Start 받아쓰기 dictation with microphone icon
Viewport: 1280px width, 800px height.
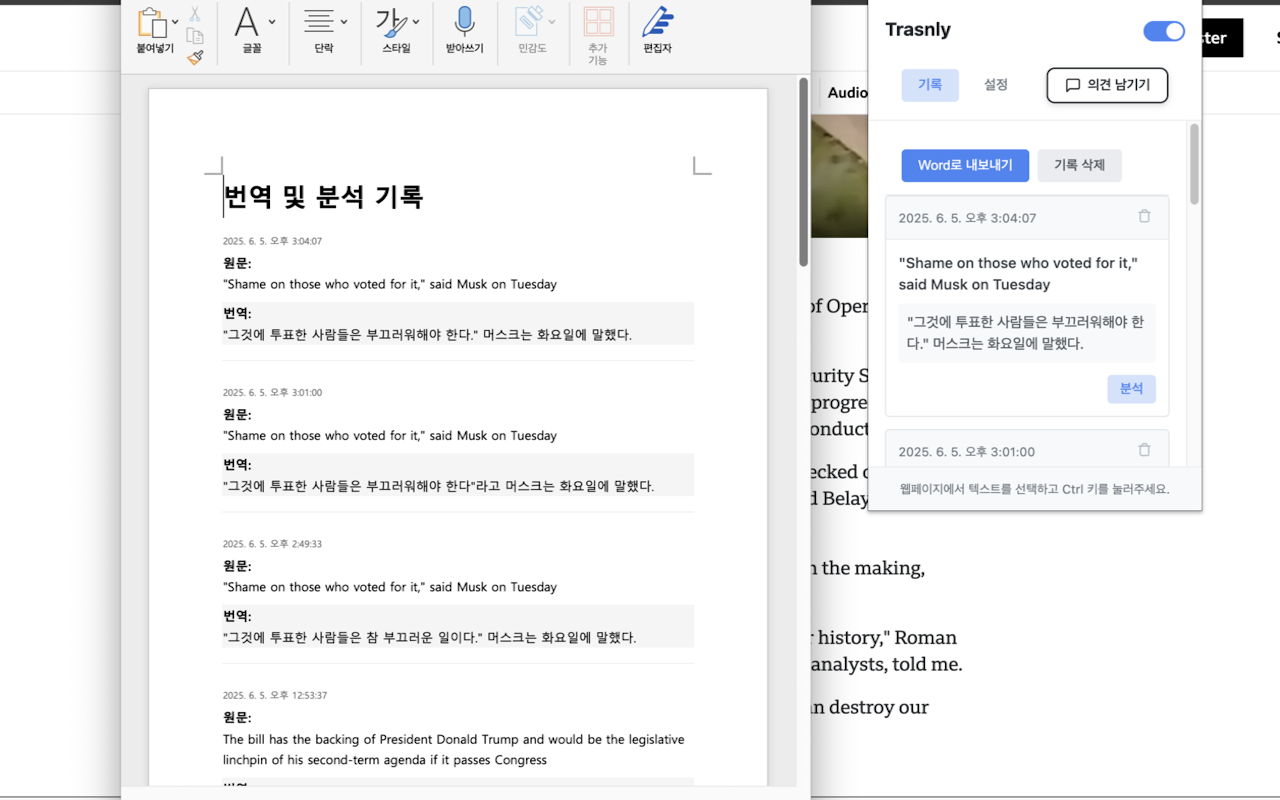pyautogui.click(x=464, y=21)
